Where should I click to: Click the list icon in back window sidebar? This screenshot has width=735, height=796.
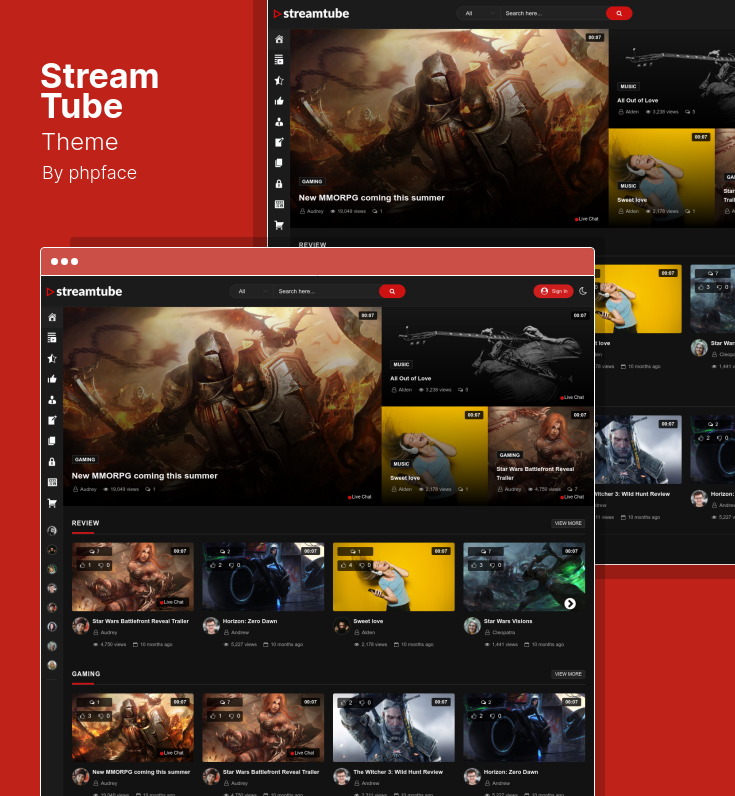click(x=279, y=60)
